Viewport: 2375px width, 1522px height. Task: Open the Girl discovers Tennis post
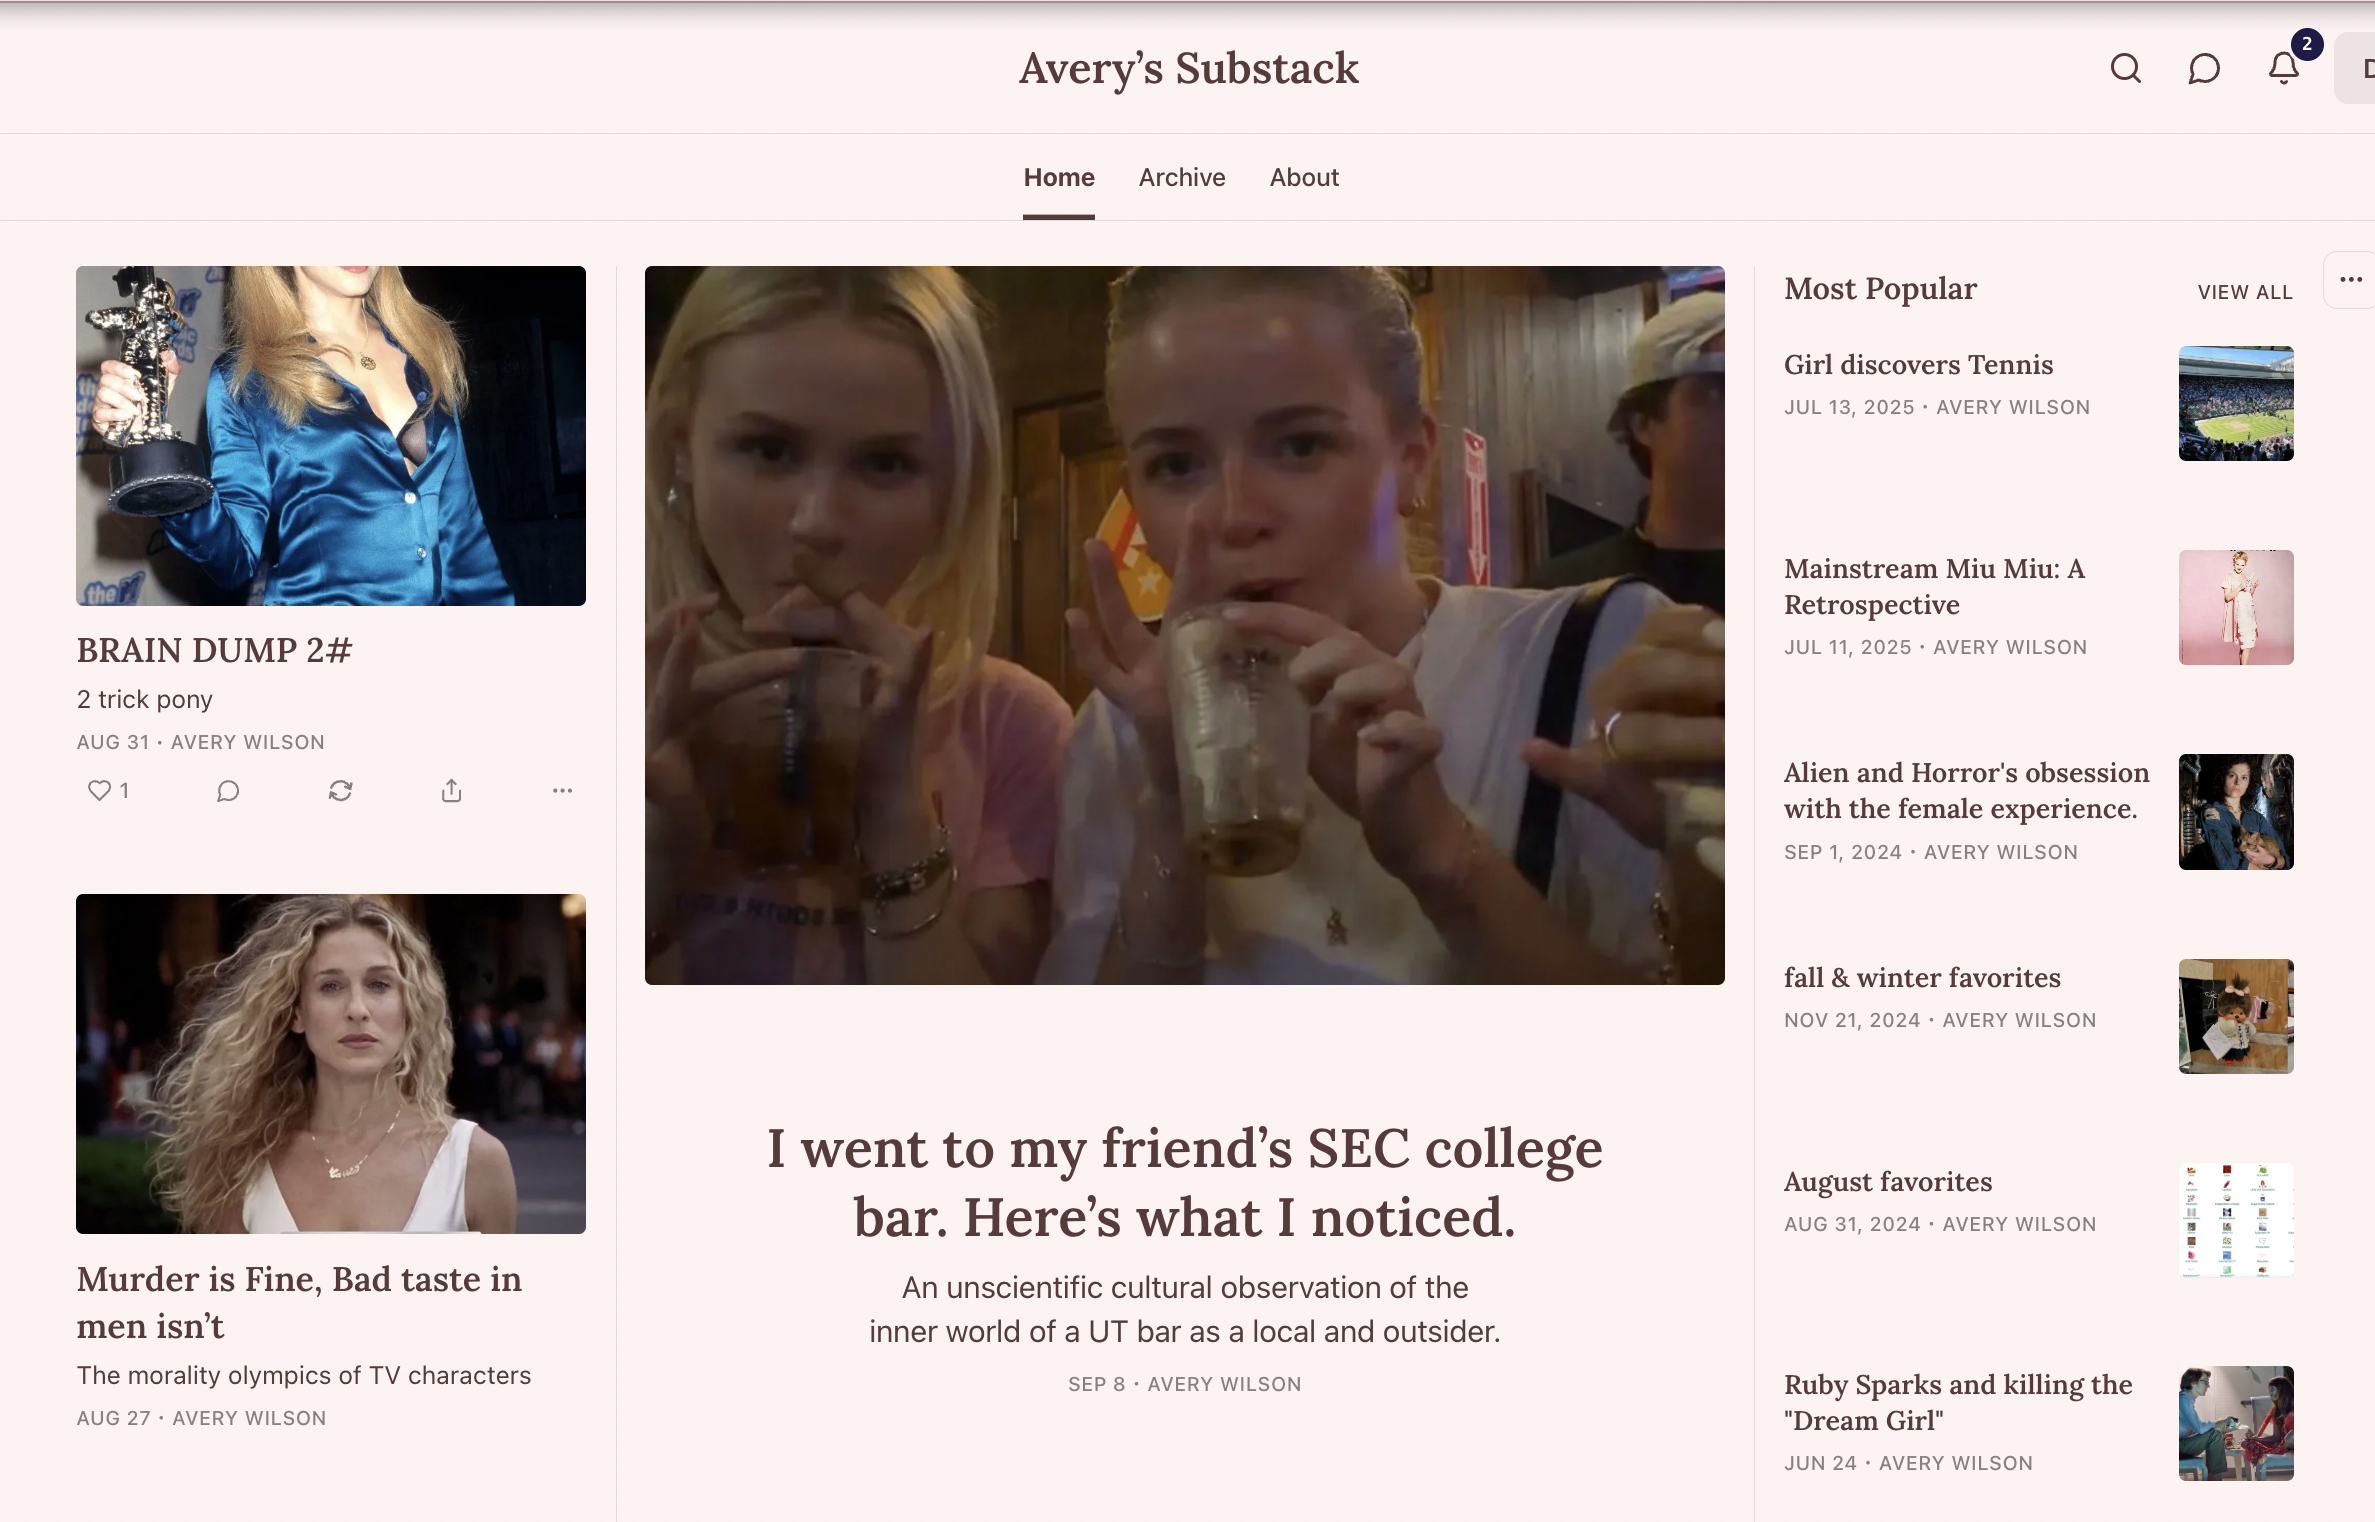pos(1918,365)
